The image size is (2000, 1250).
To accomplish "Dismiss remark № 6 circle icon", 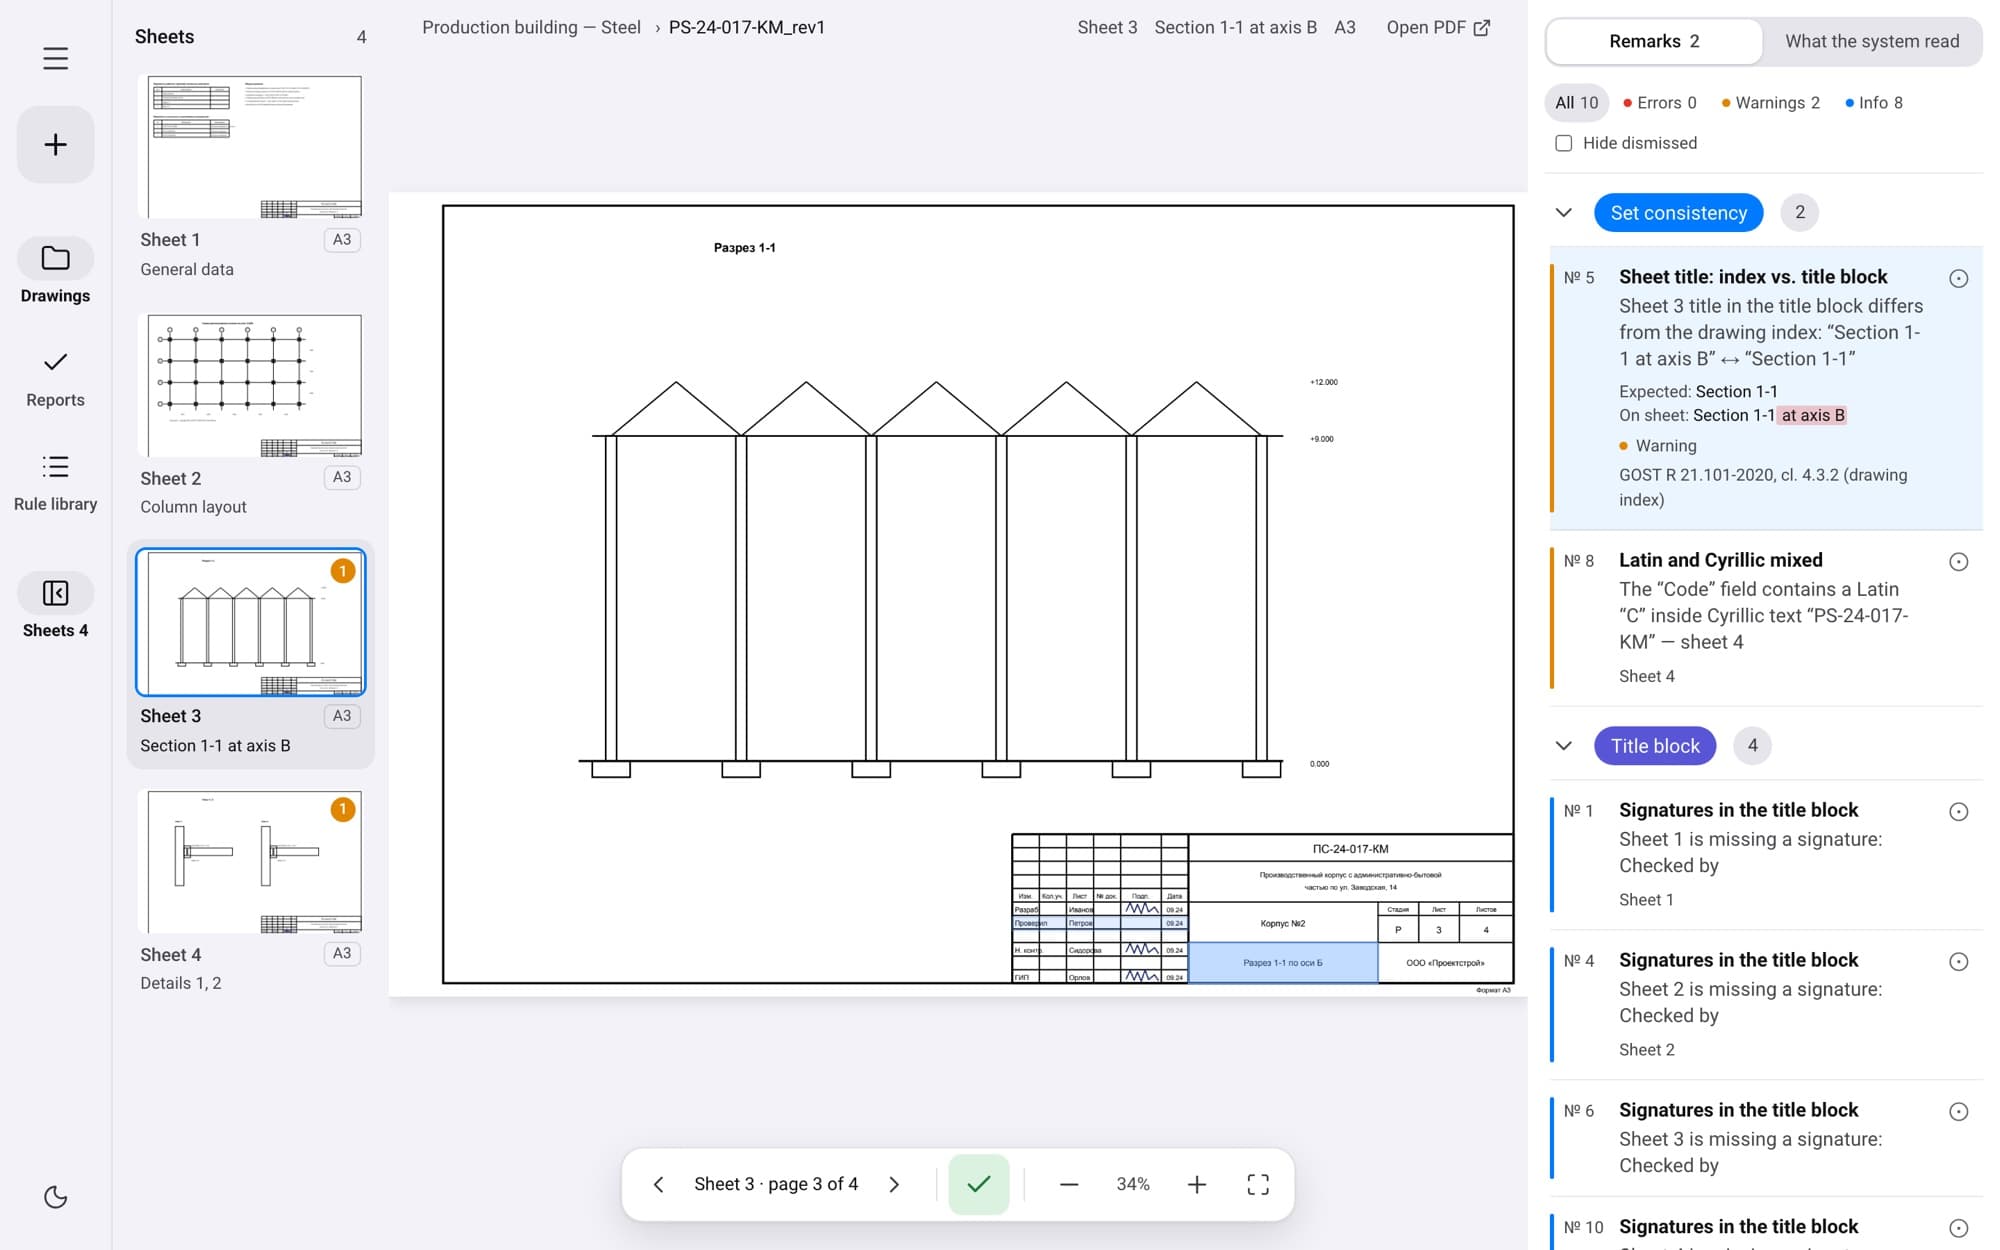I will [1959, 1112].
